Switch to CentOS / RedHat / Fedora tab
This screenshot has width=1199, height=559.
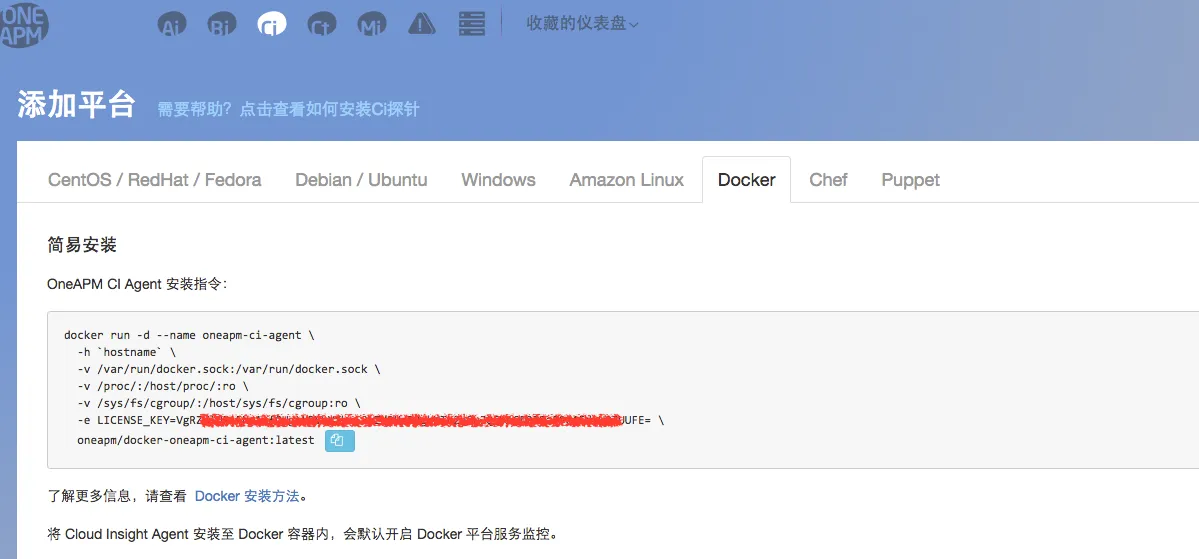(x=154, y=180)
